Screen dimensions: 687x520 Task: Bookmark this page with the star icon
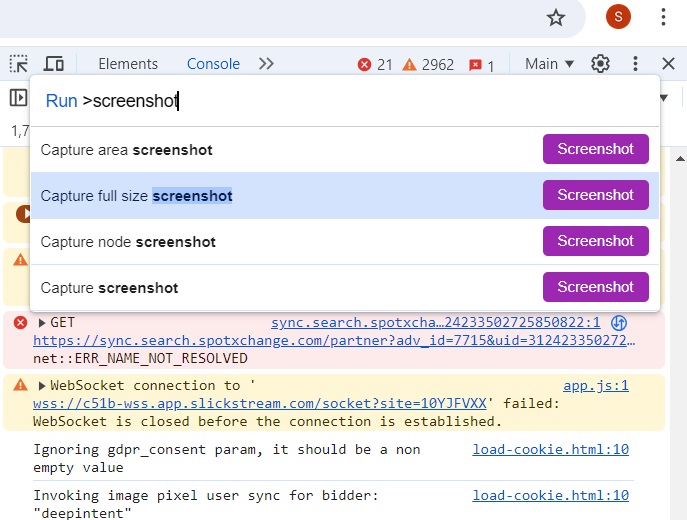pyautogui.click(x=556, y=18)
